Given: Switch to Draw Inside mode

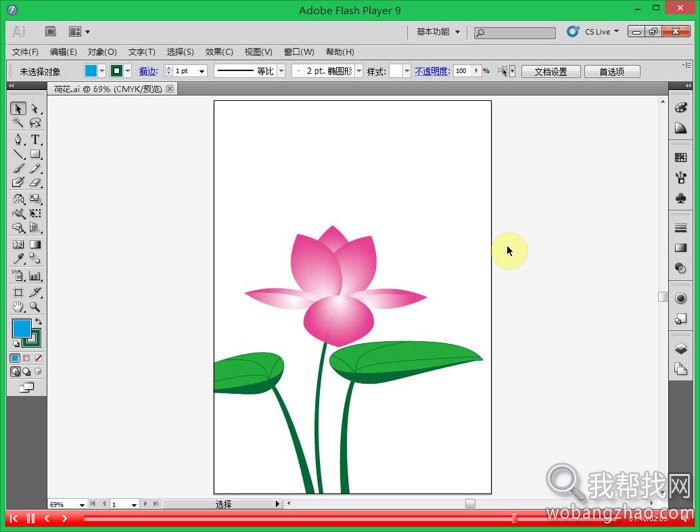Looking at the screenshot, I should pos(38,371).
